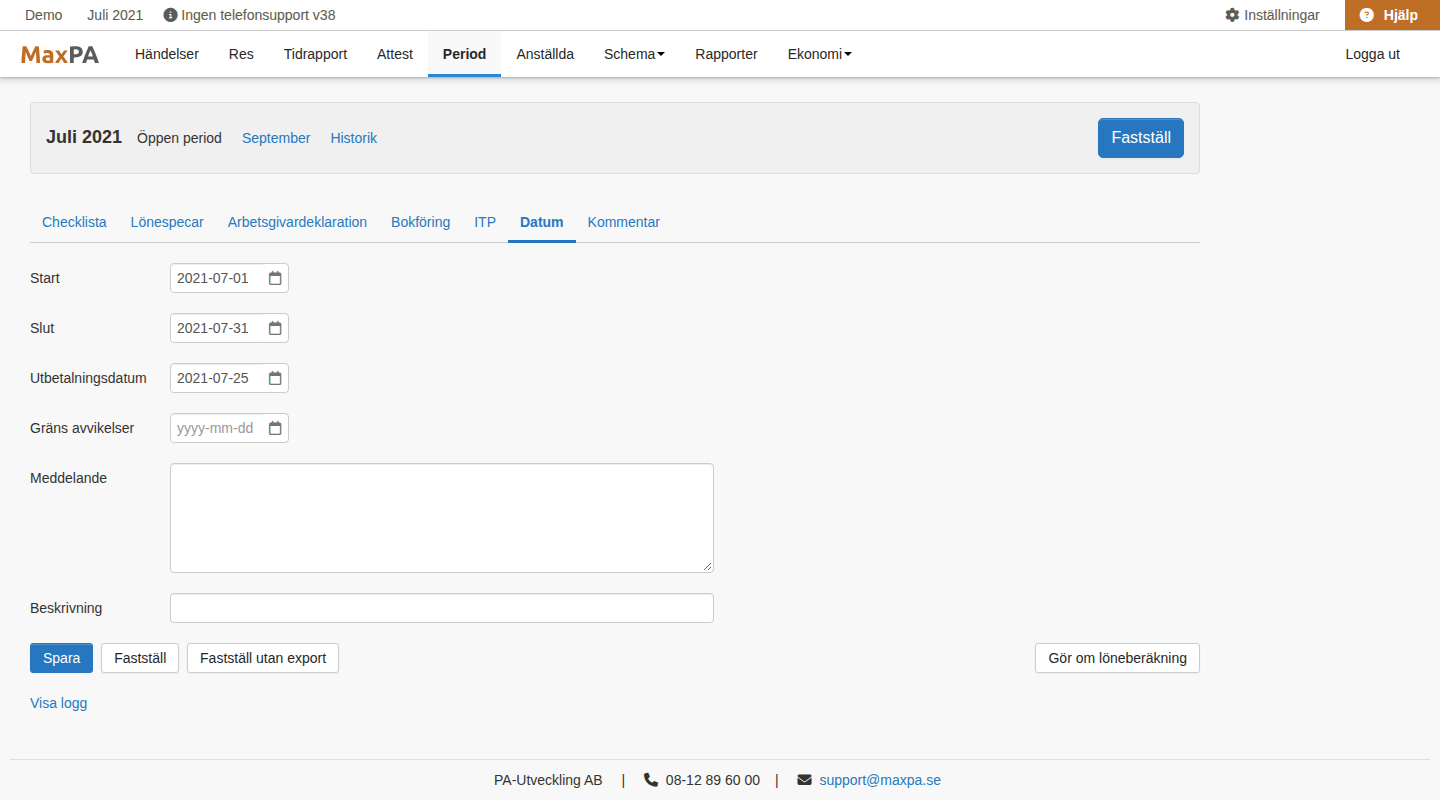The width and height of the screenshot is (1440, 800).
Task: Click the blue Spara button
Action: 61,658
